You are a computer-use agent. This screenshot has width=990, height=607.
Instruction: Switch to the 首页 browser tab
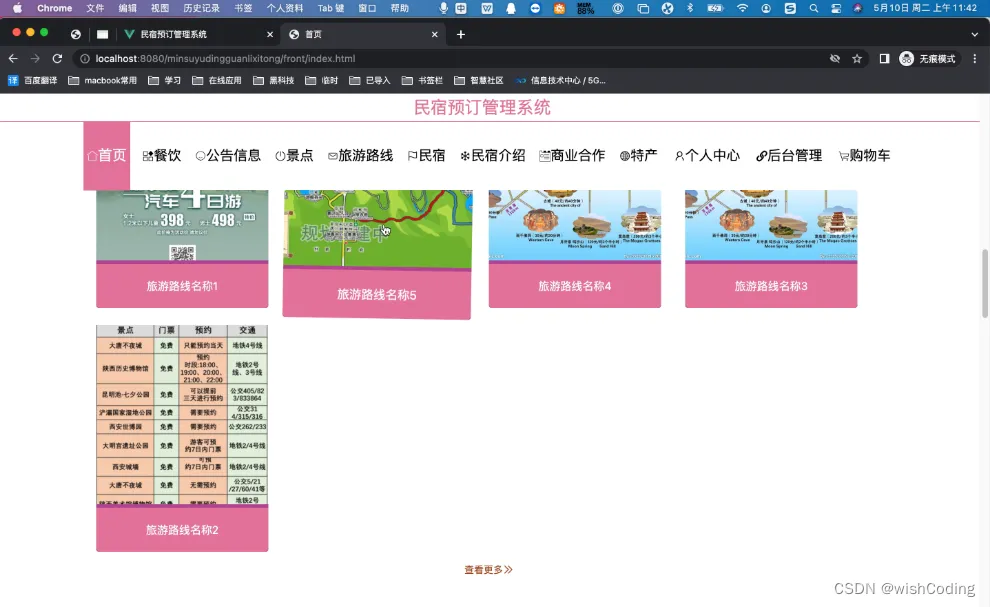(x=364, y=34)
